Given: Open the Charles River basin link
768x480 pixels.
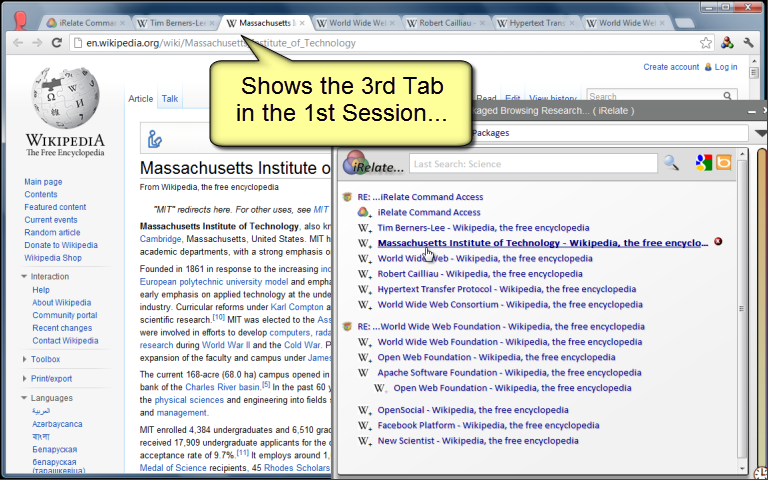Looking at the screenshot, I should (223, 387).
